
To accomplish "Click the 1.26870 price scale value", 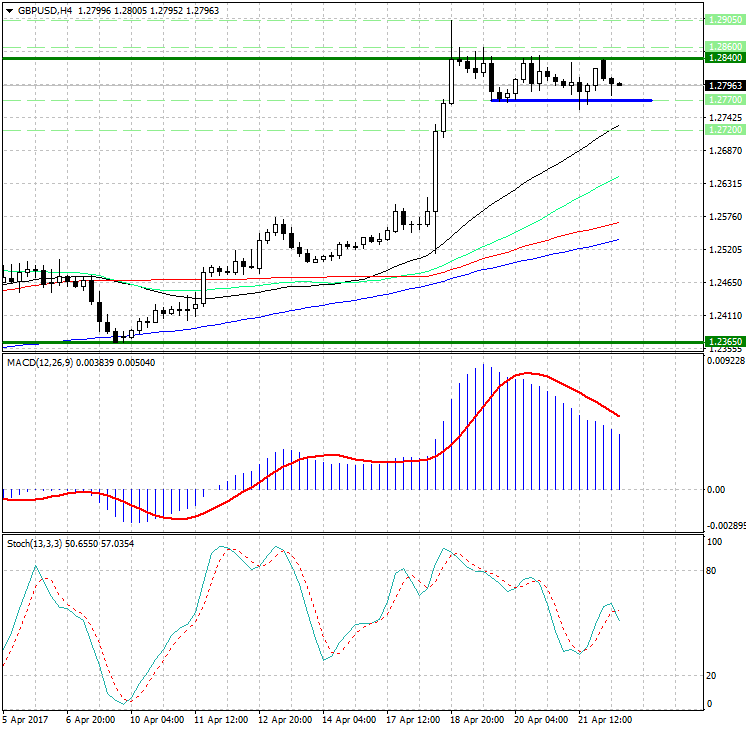I will 726,151.
